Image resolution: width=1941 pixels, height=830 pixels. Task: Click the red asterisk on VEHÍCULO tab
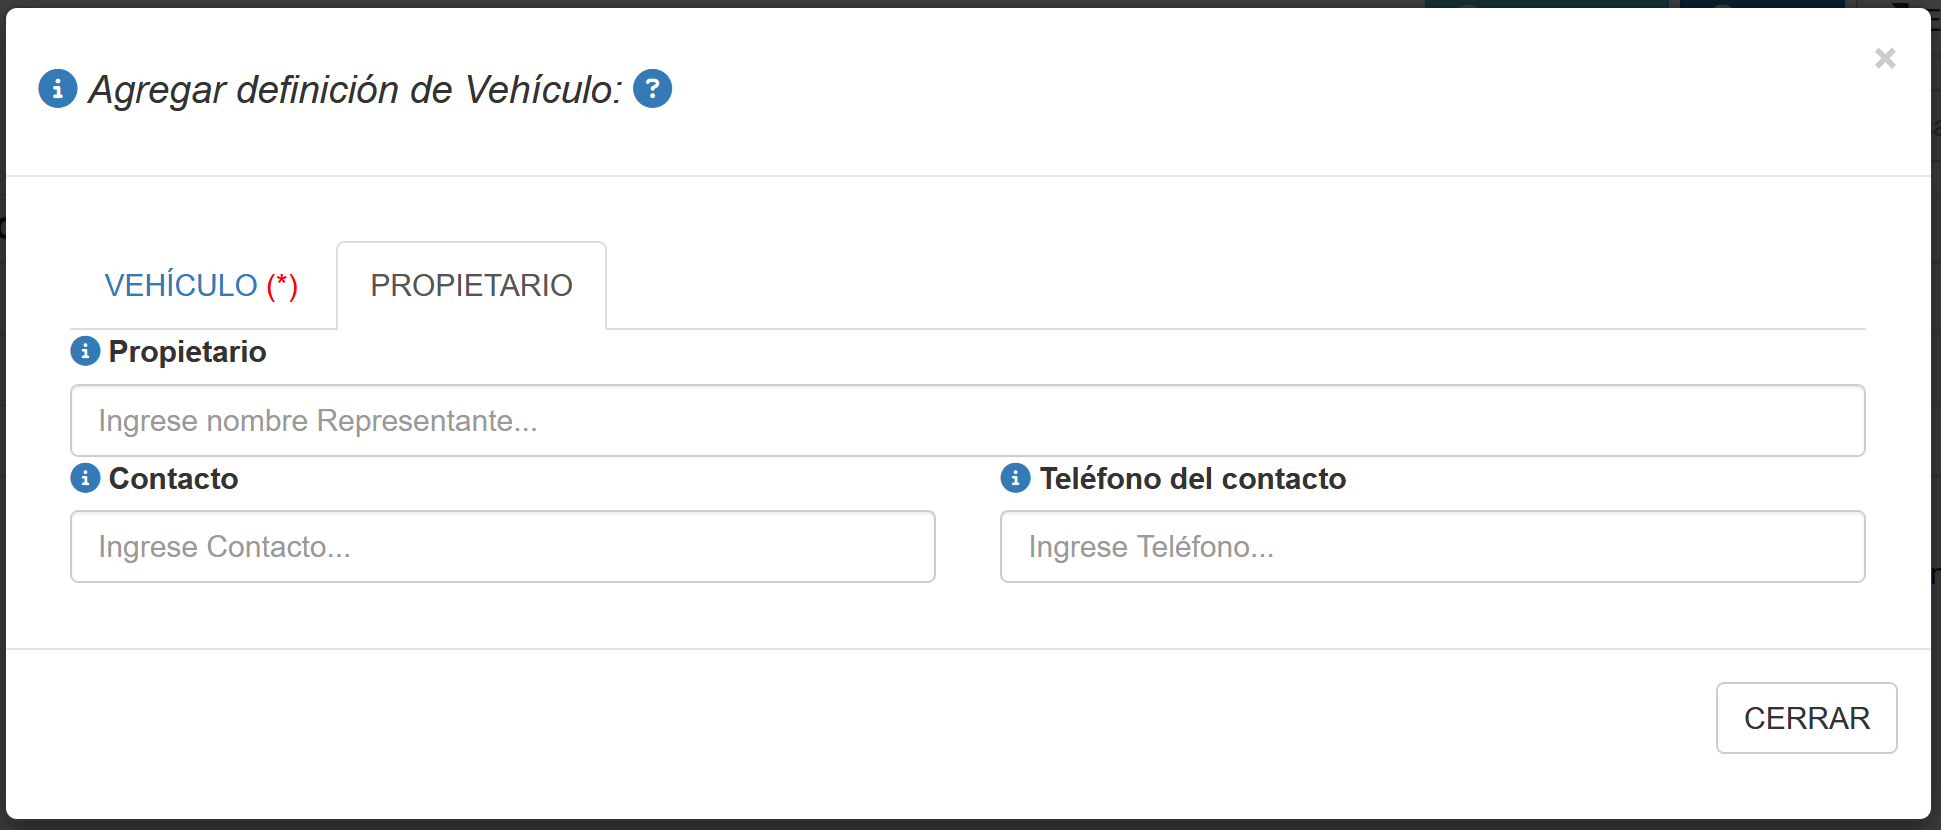tap(282, 286)
